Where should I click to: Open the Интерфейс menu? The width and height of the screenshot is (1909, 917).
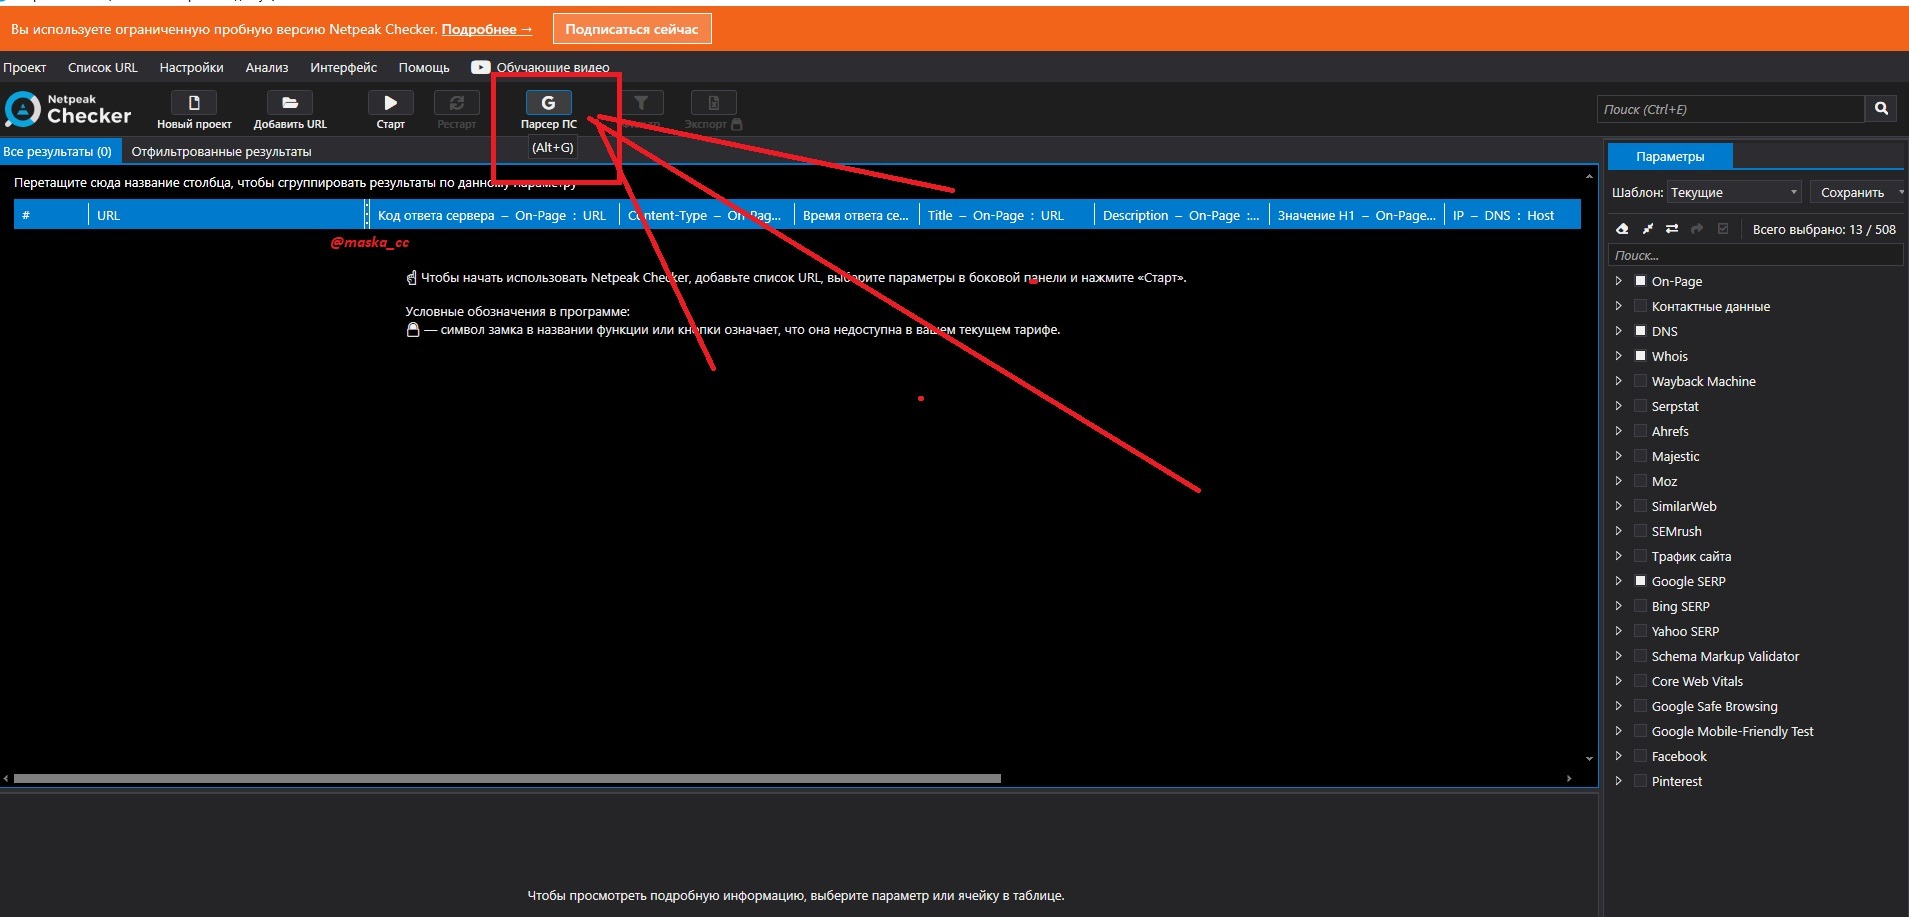click(x=343, y=67)
